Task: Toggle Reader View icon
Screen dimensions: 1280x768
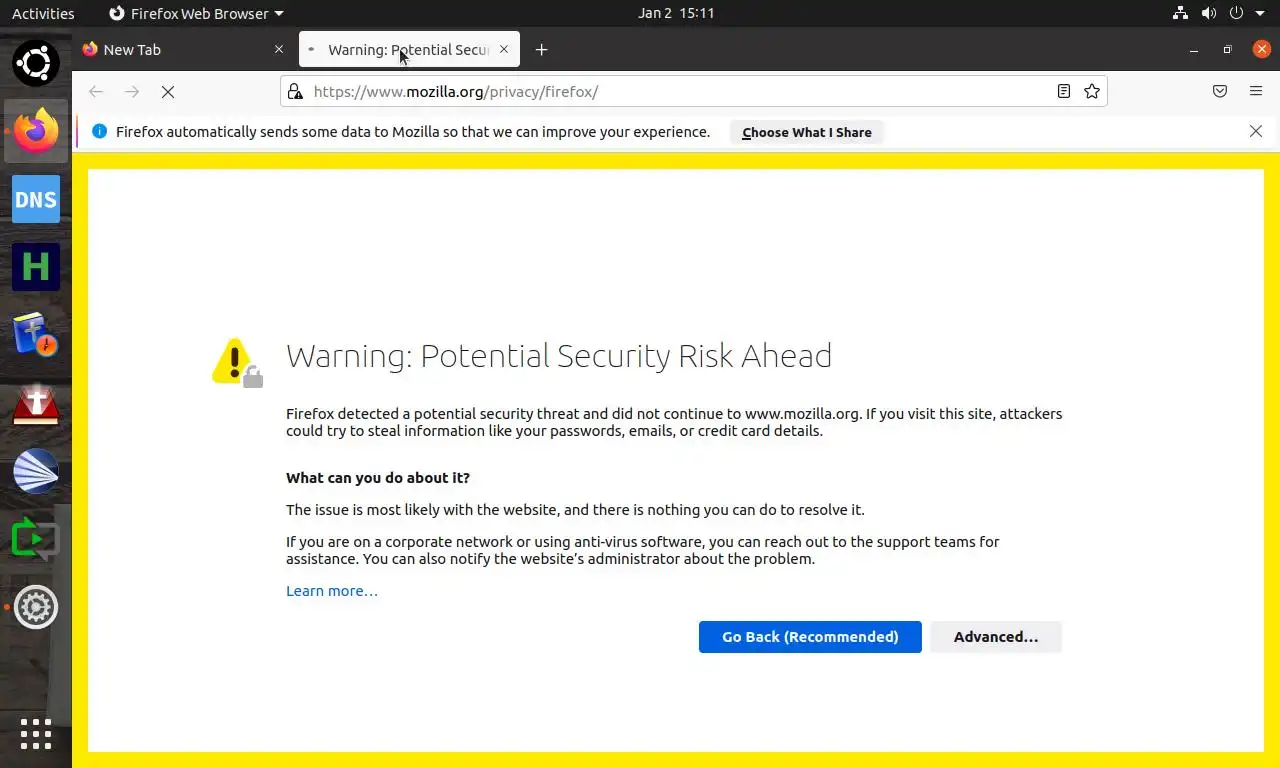Action: (x=1064, y=92)
